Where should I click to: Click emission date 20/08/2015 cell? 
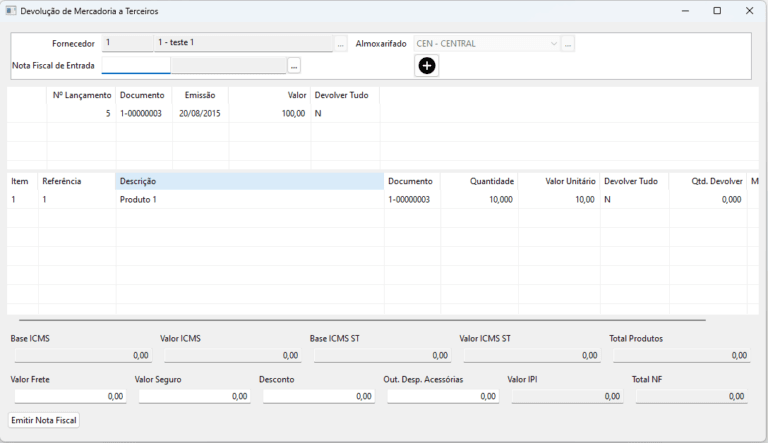(x=200, y=113)
